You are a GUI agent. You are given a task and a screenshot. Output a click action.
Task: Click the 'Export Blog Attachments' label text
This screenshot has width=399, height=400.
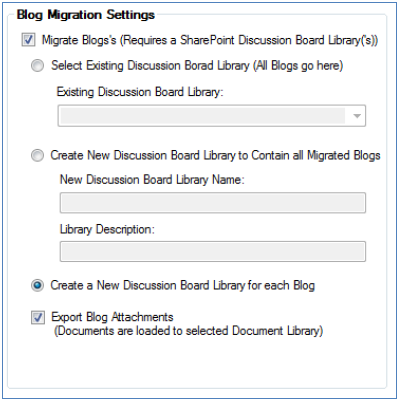coord(112,317)
